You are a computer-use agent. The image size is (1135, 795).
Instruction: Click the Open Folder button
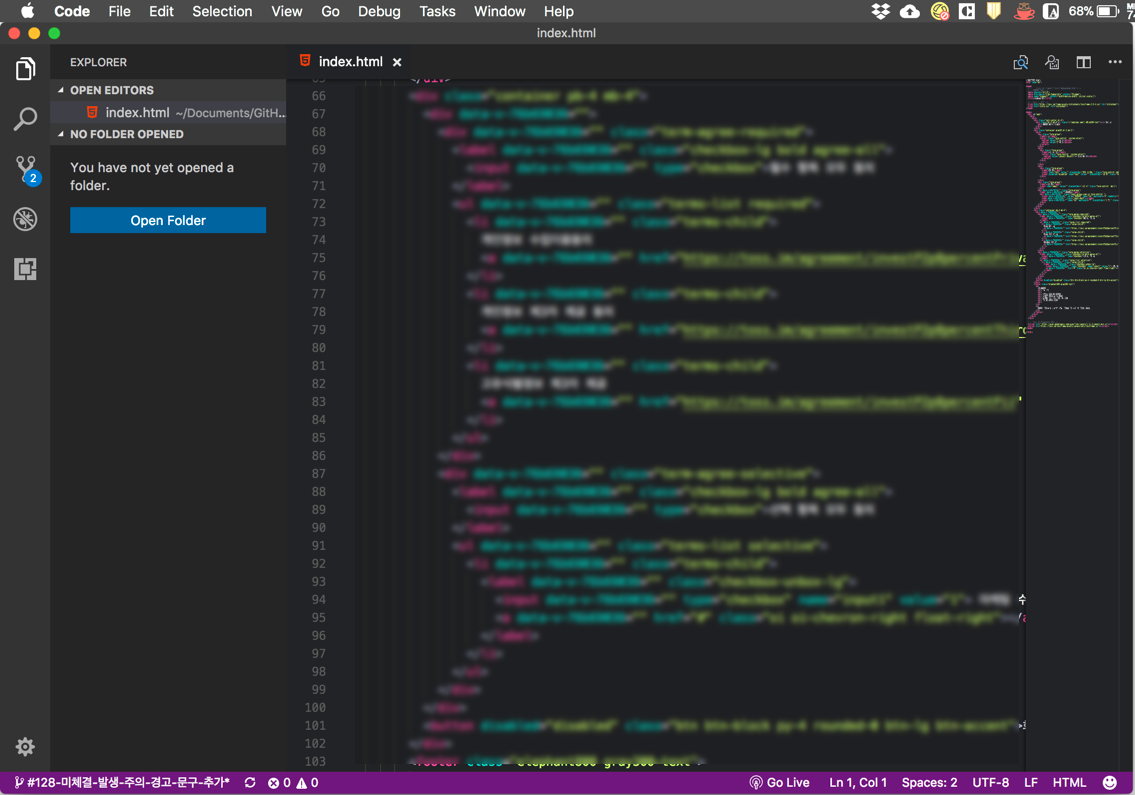168,220
